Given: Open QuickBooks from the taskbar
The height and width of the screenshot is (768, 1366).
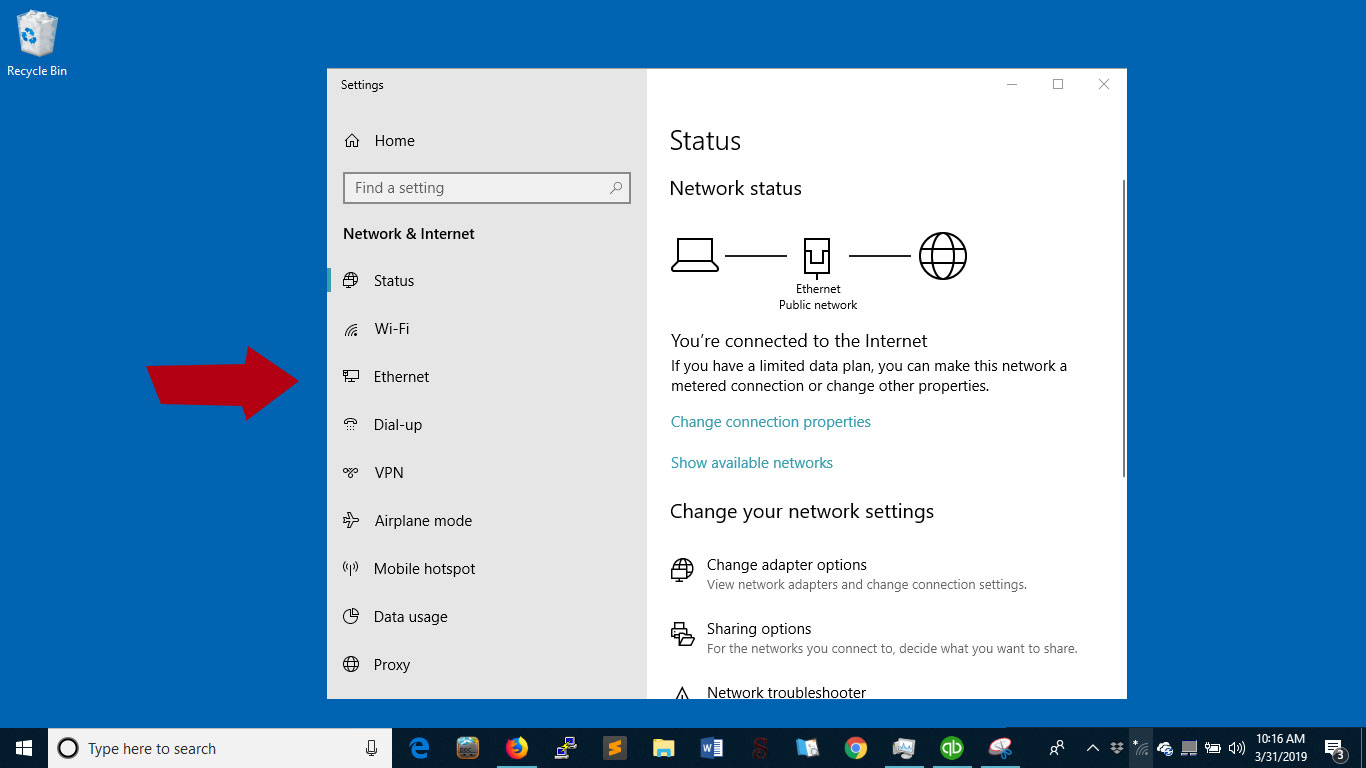Looking at the screenshot, I should 951,748.
